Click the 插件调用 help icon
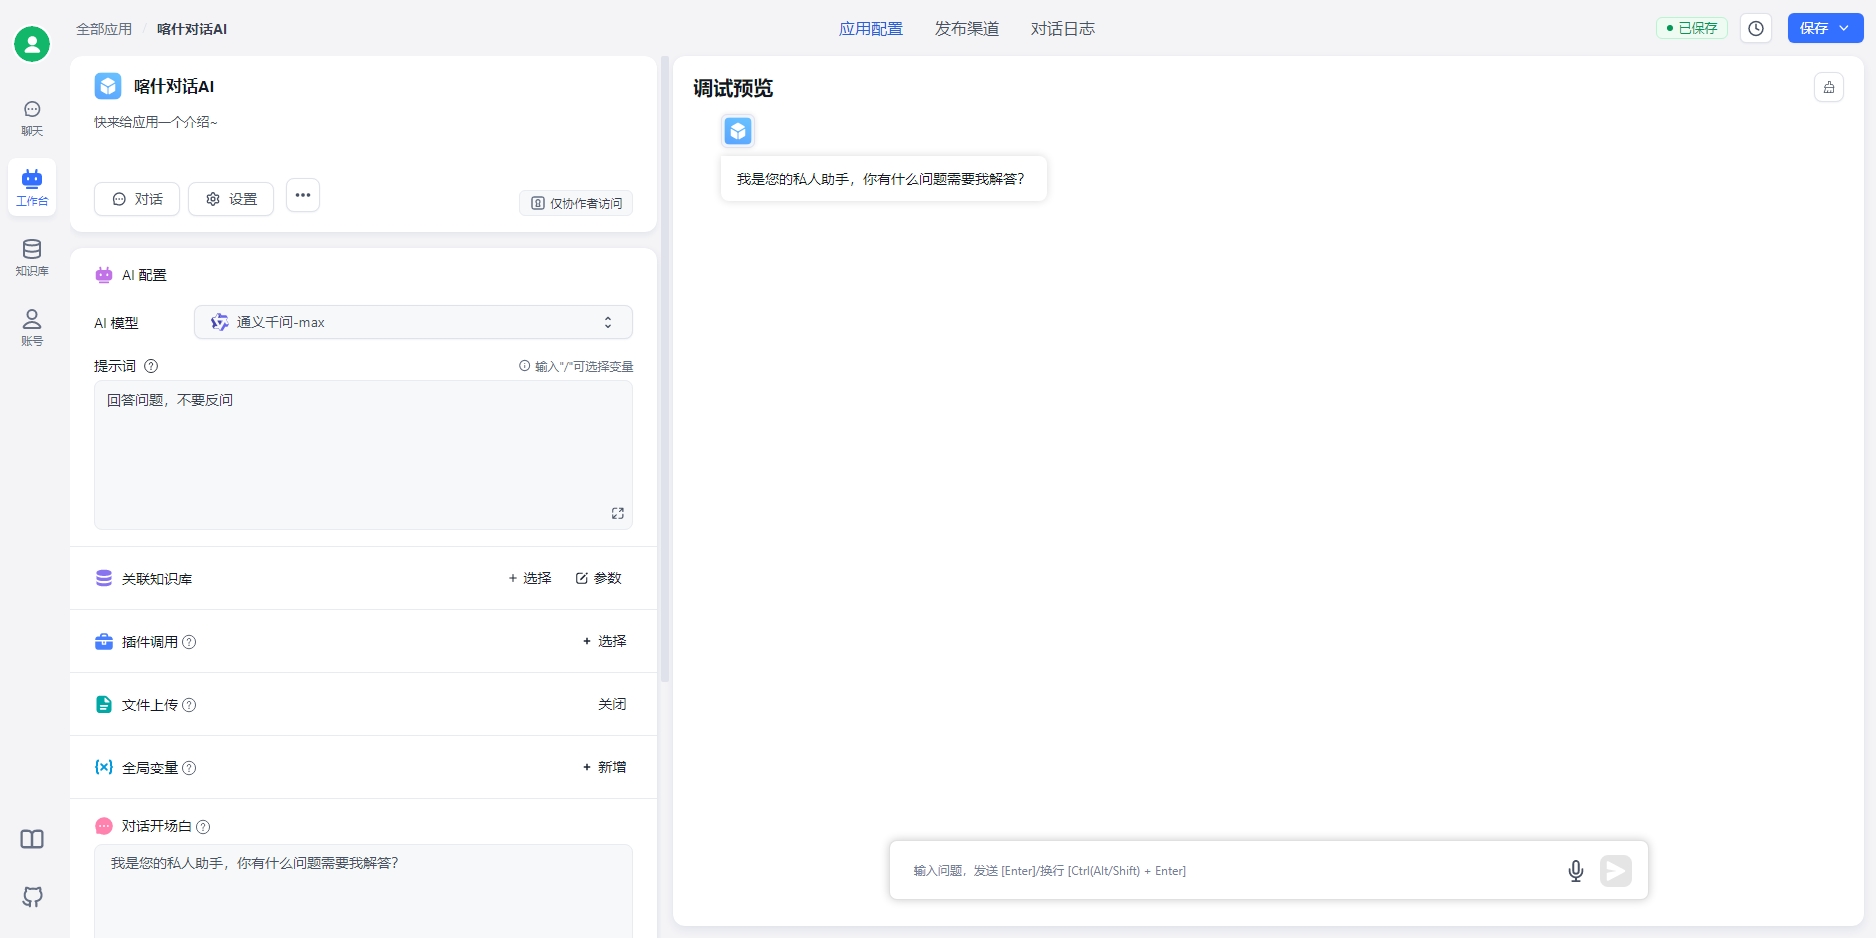This screenshot has width=1876, height=938. tap(189, 642)
